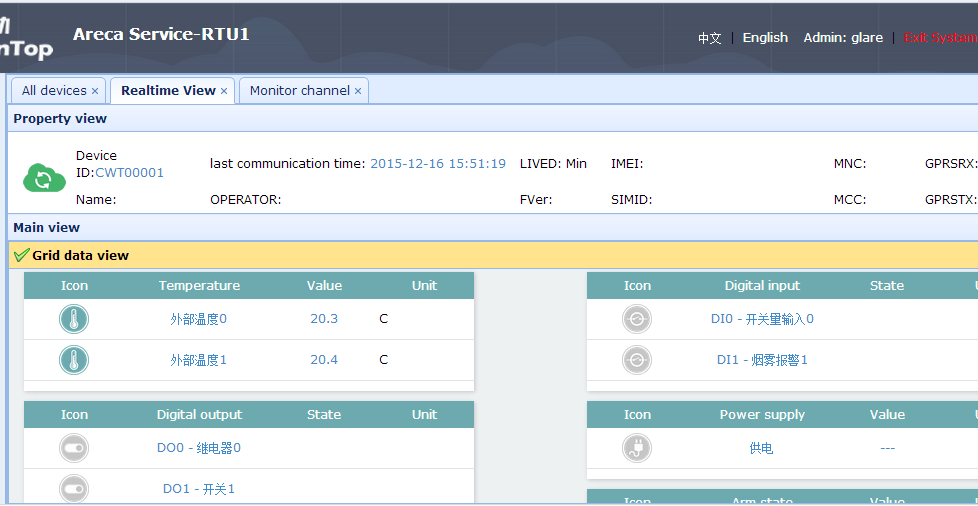Click the DI1 smoke alarm input icon

[637, 361]
